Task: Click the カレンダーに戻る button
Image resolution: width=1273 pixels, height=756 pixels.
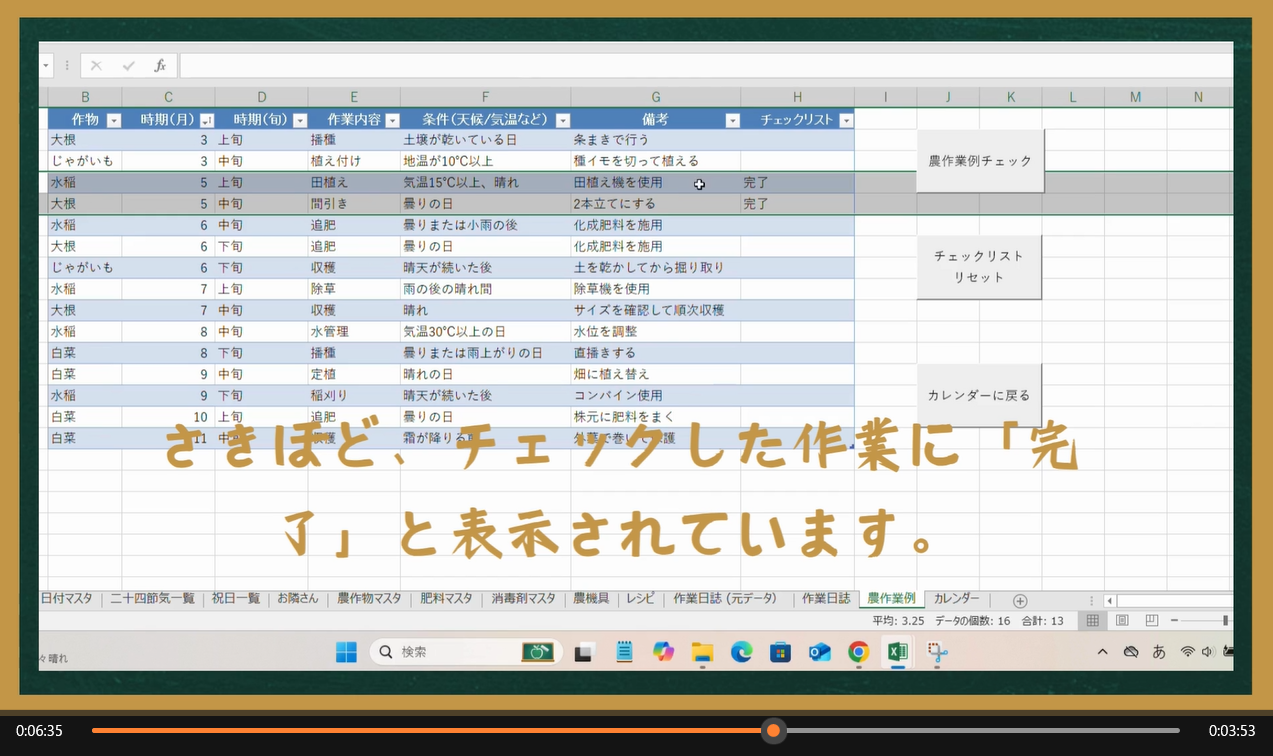Action: click(979, 395)
